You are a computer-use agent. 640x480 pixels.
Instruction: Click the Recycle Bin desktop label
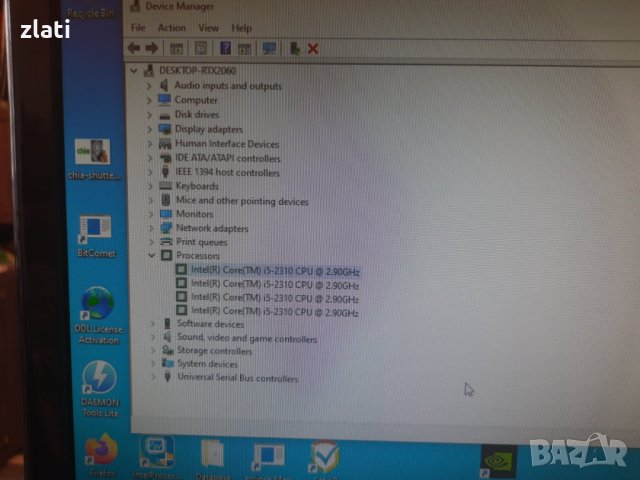tap(90, 14)
